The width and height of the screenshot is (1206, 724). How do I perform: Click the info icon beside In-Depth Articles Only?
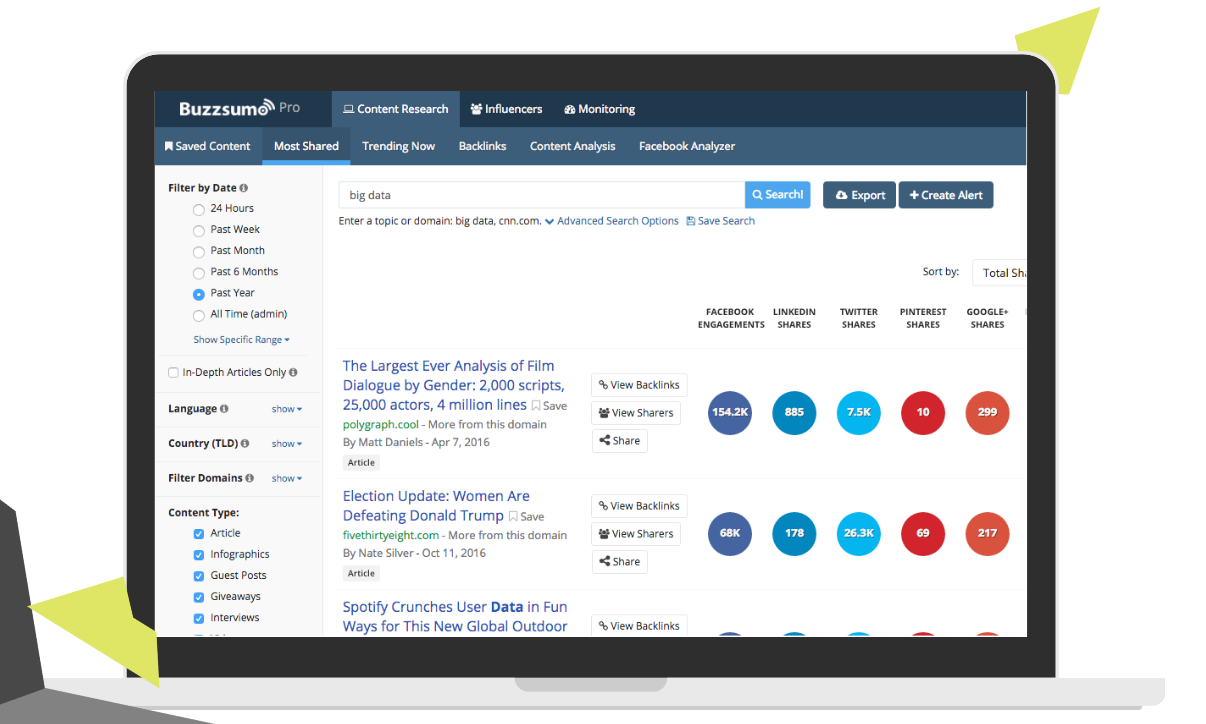pos(293,372)
